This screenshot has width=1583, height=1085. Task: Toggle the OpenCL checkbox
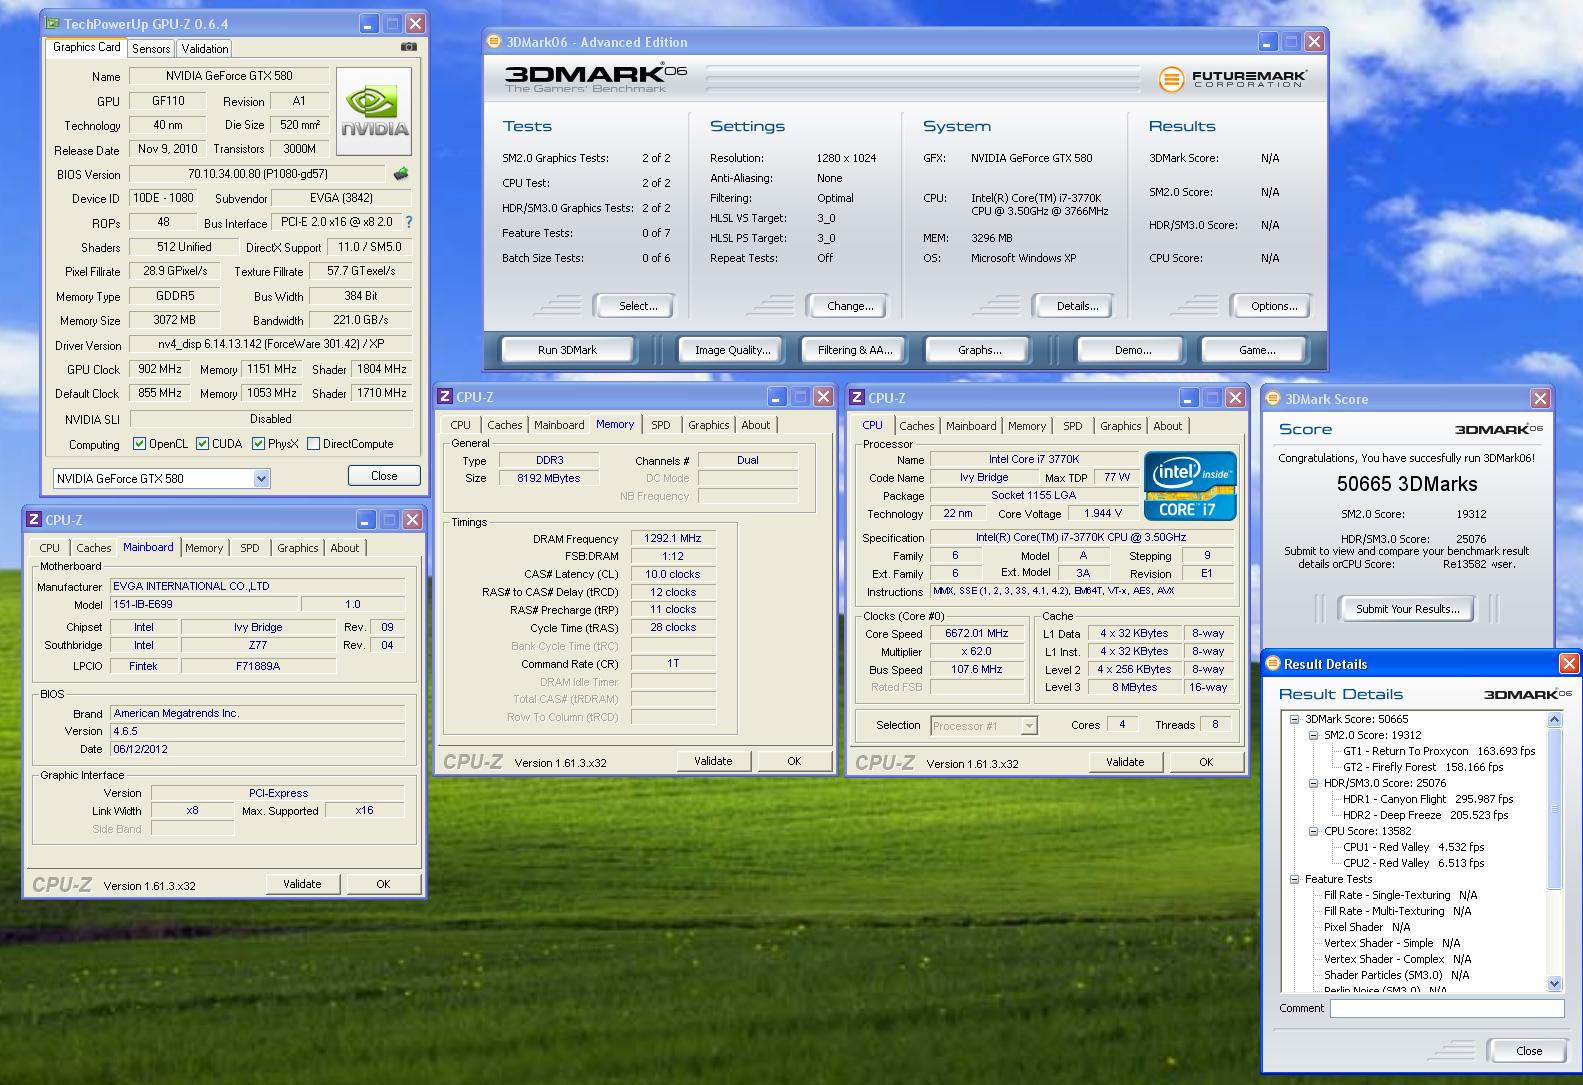click(x=140, y=444)
